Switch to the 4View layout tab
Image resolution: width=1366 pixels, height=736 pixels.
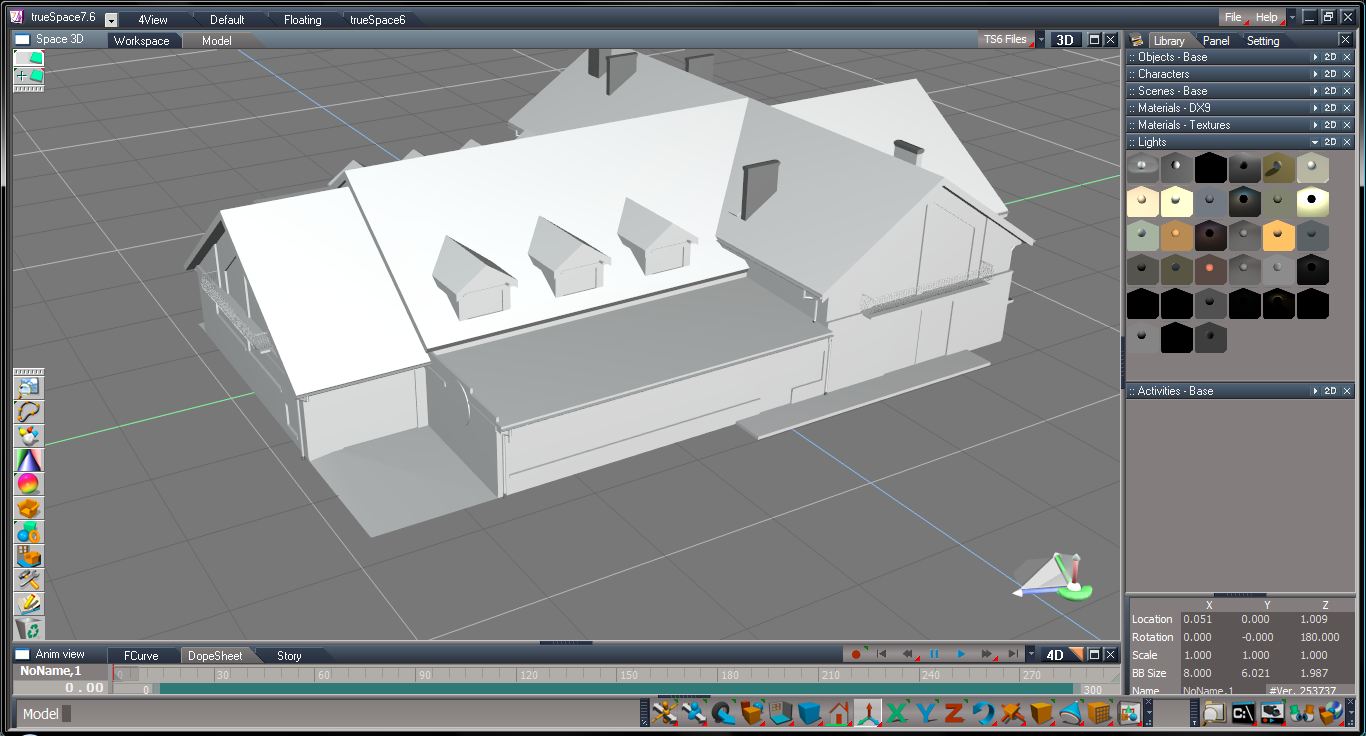point(153,20)
